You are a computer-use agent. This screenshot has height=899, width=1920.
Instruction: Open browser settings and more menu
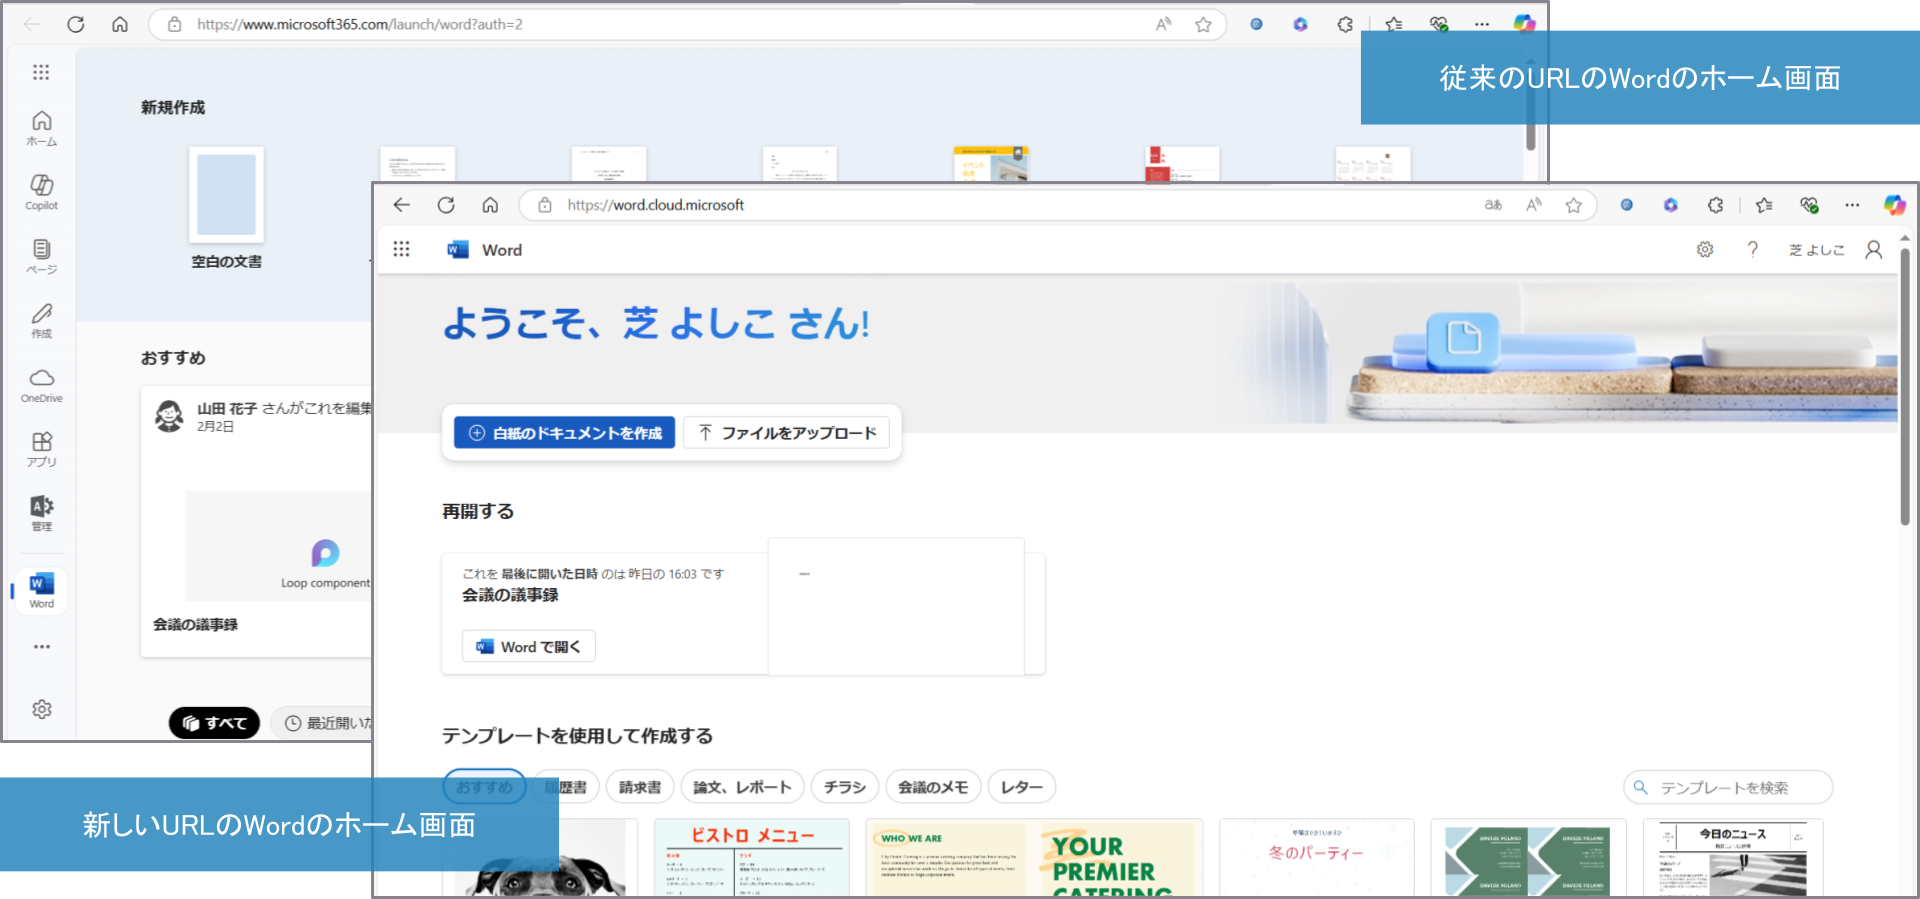tap(1852, 205)
